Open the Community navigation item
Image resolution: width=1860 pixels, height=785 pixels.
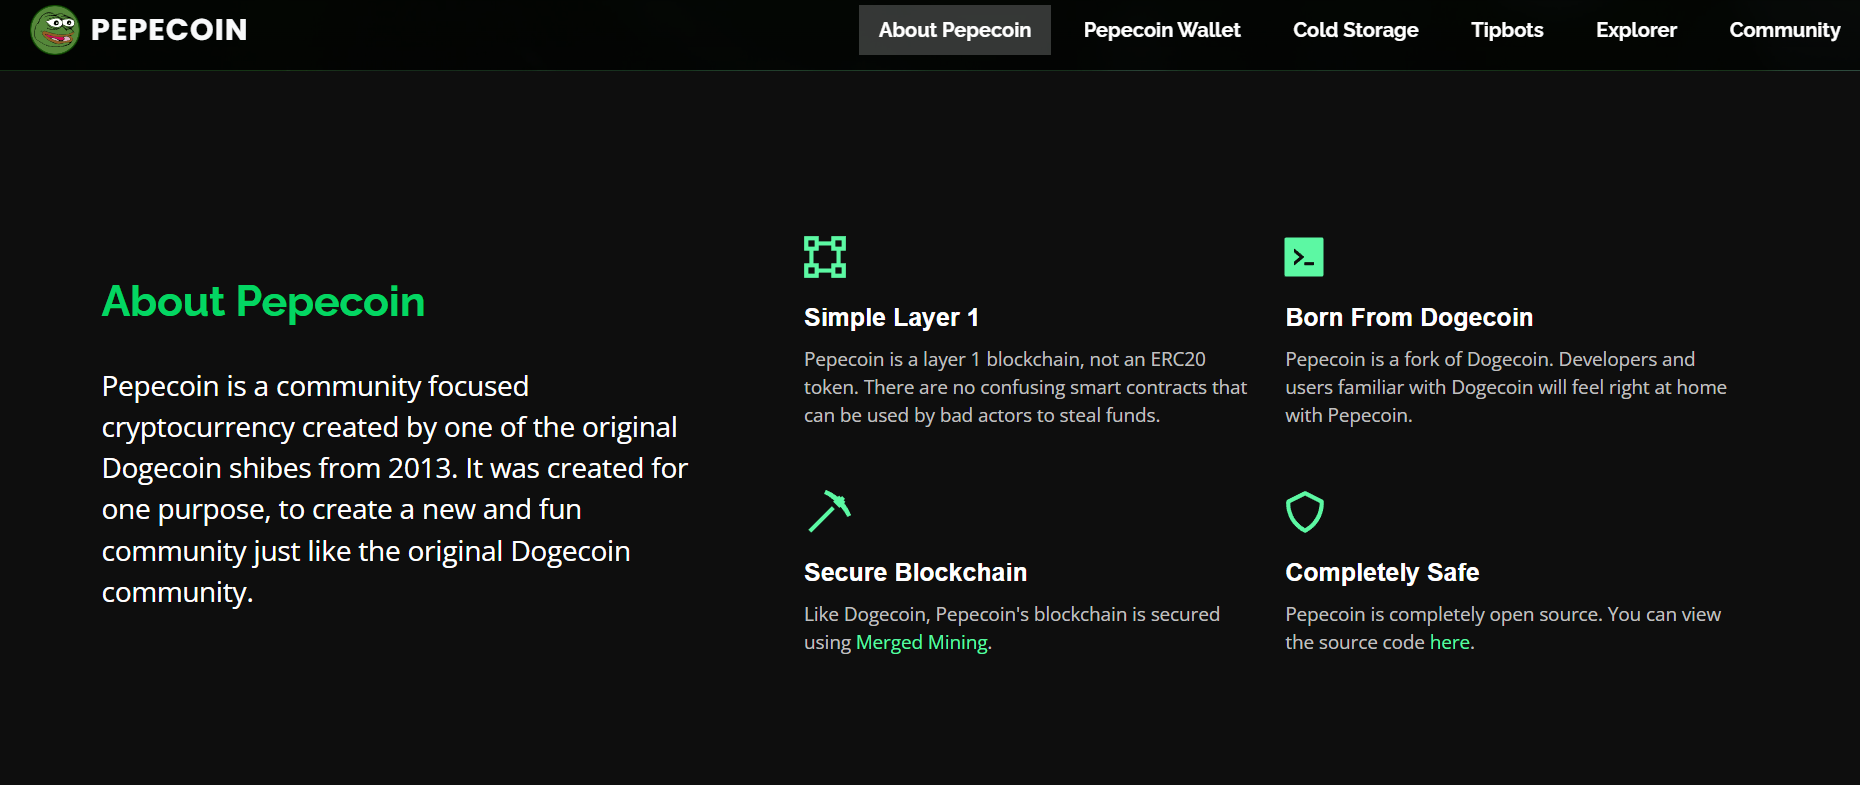pos(1785,30)
